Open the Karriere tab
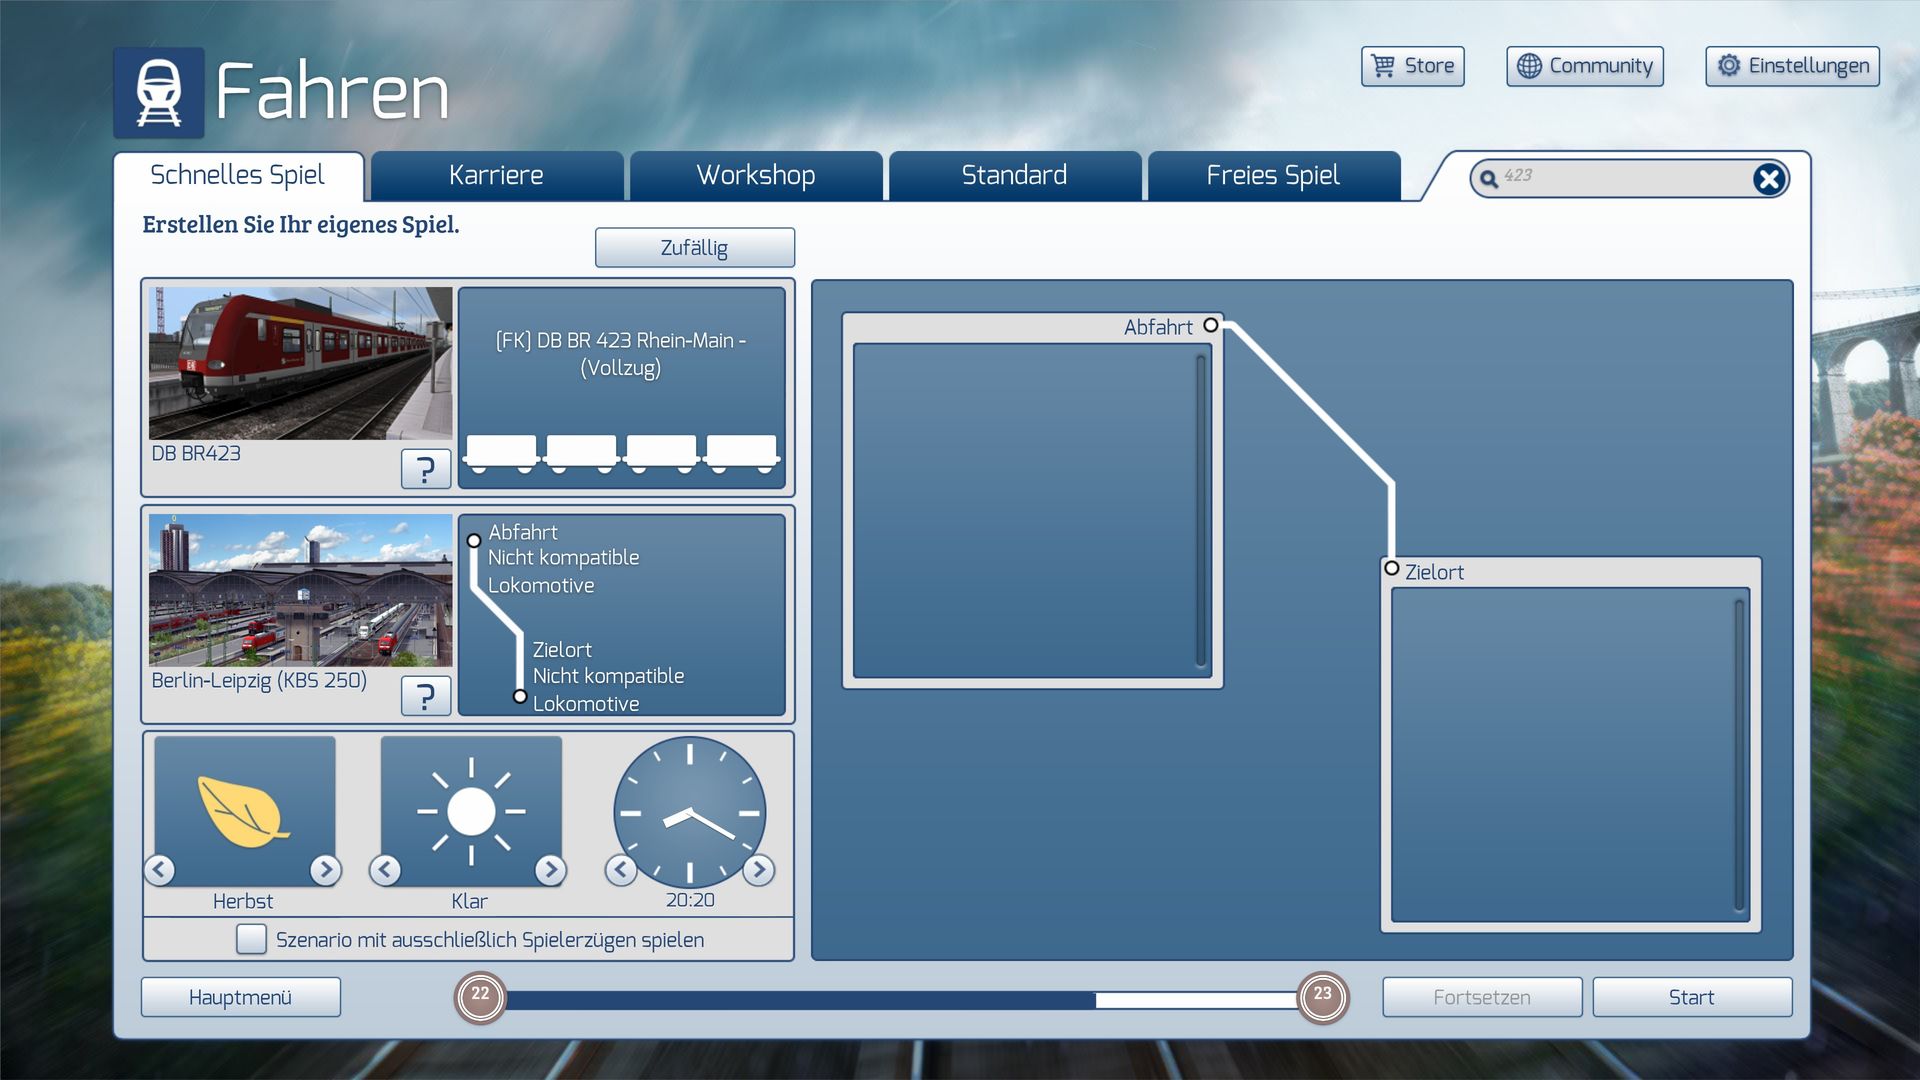 pos(496,176)
